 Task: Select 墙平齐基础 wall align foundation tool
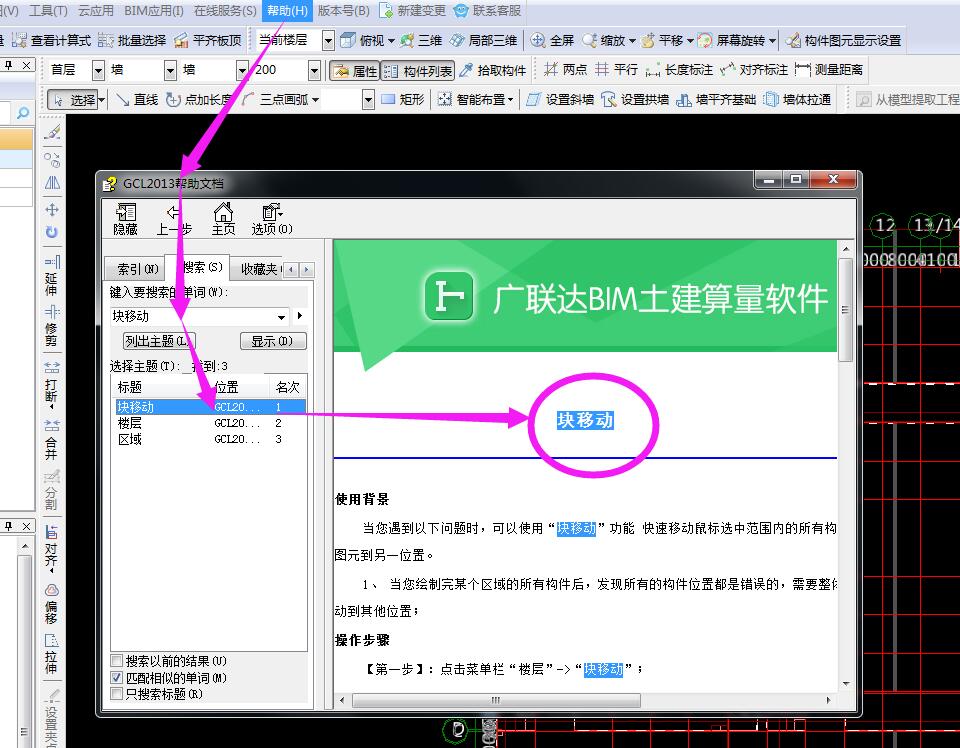click(716, 99)
